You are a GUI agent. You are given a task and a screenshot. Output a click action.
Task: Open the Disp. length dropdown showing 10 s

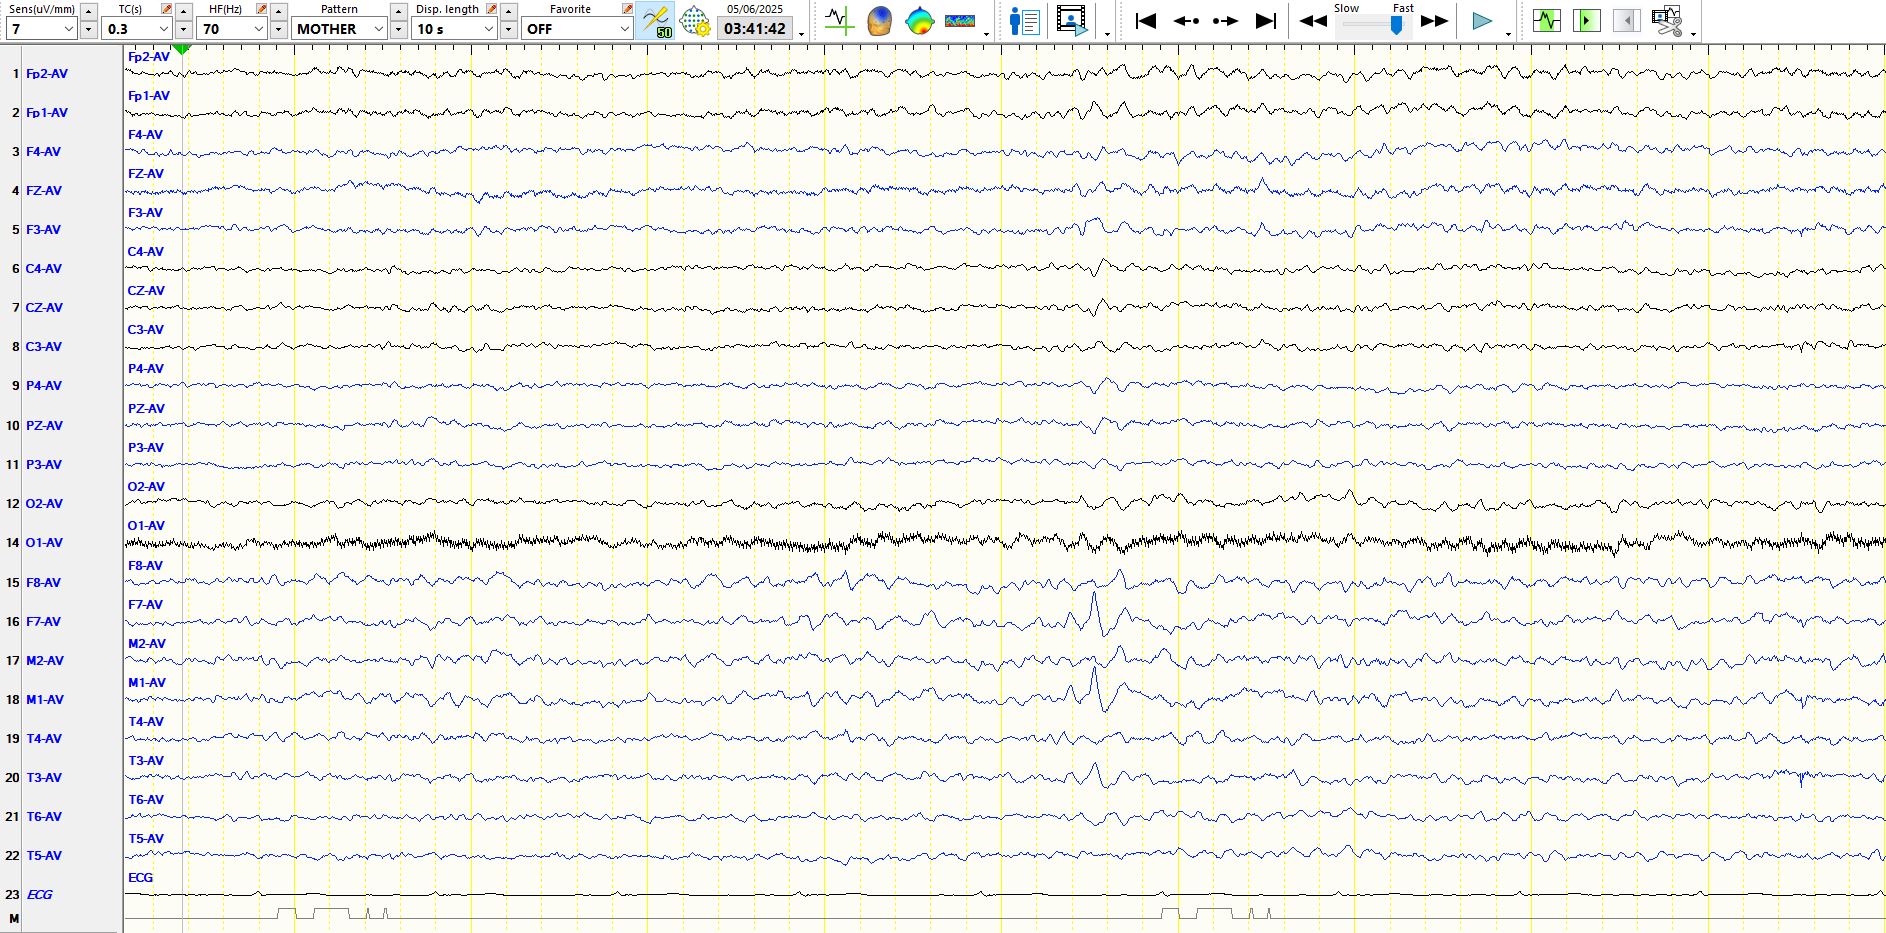click(455, 29)
